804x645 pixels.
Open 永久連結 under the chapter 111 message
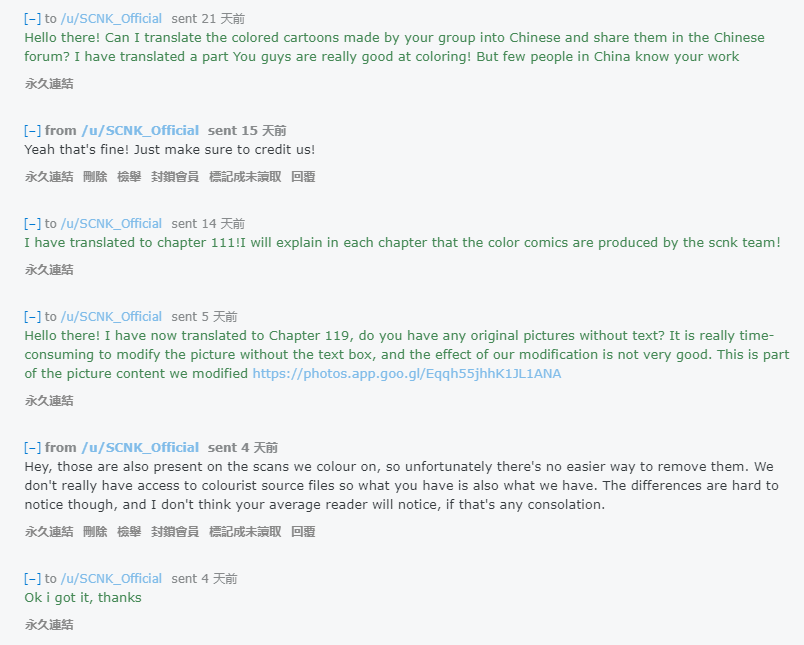49,270
